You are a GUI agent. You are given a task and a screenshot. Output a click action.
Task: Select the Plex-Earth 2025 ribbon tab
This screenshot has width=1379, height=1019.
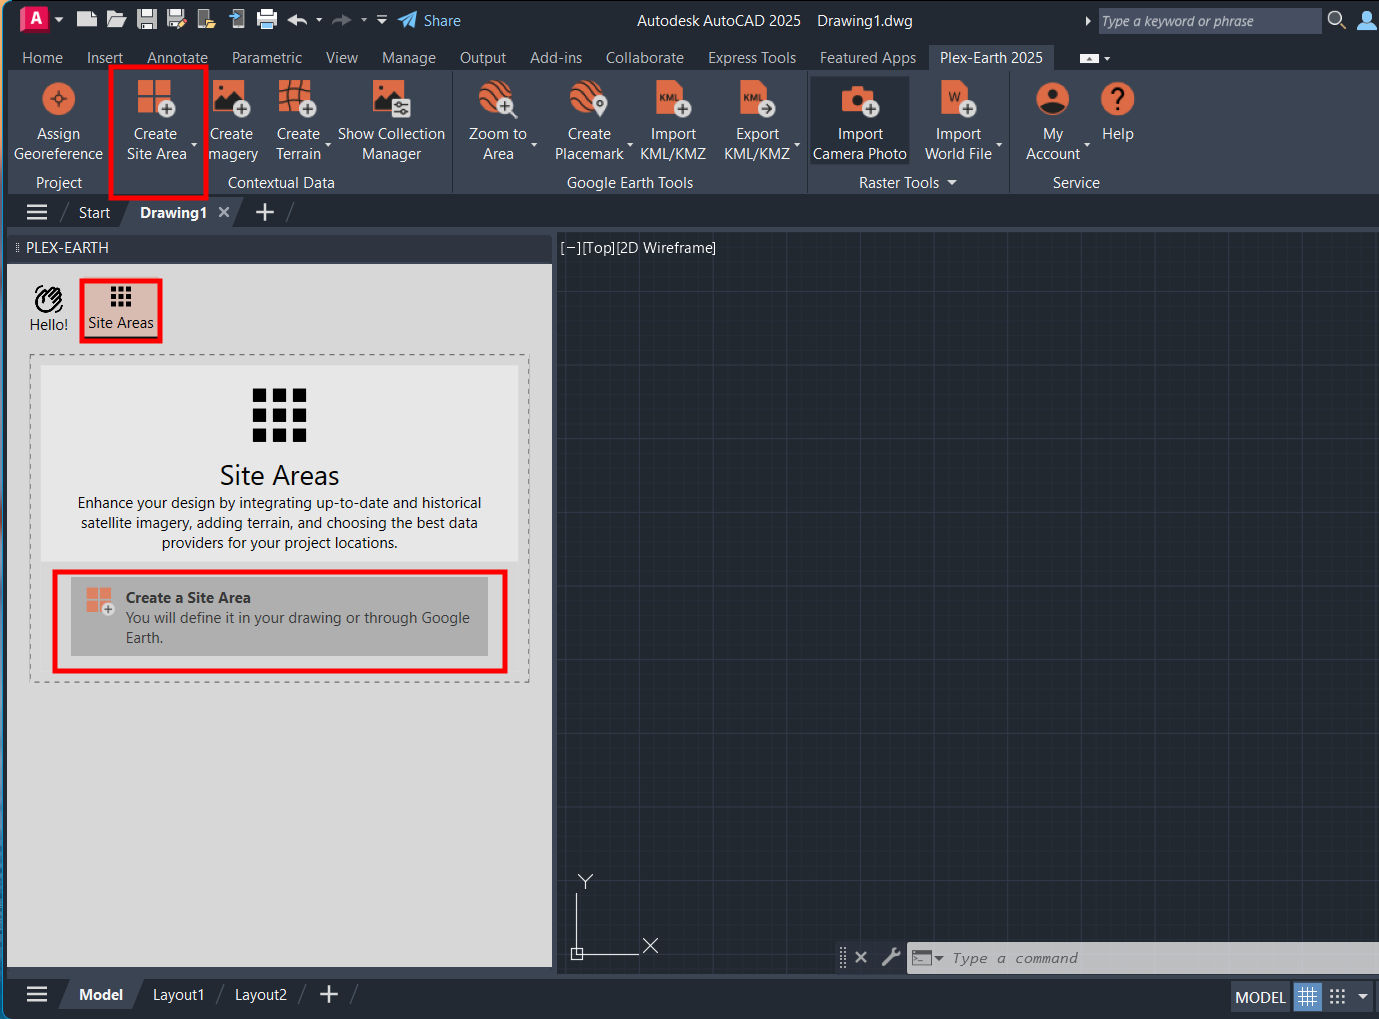coord(991,58)
